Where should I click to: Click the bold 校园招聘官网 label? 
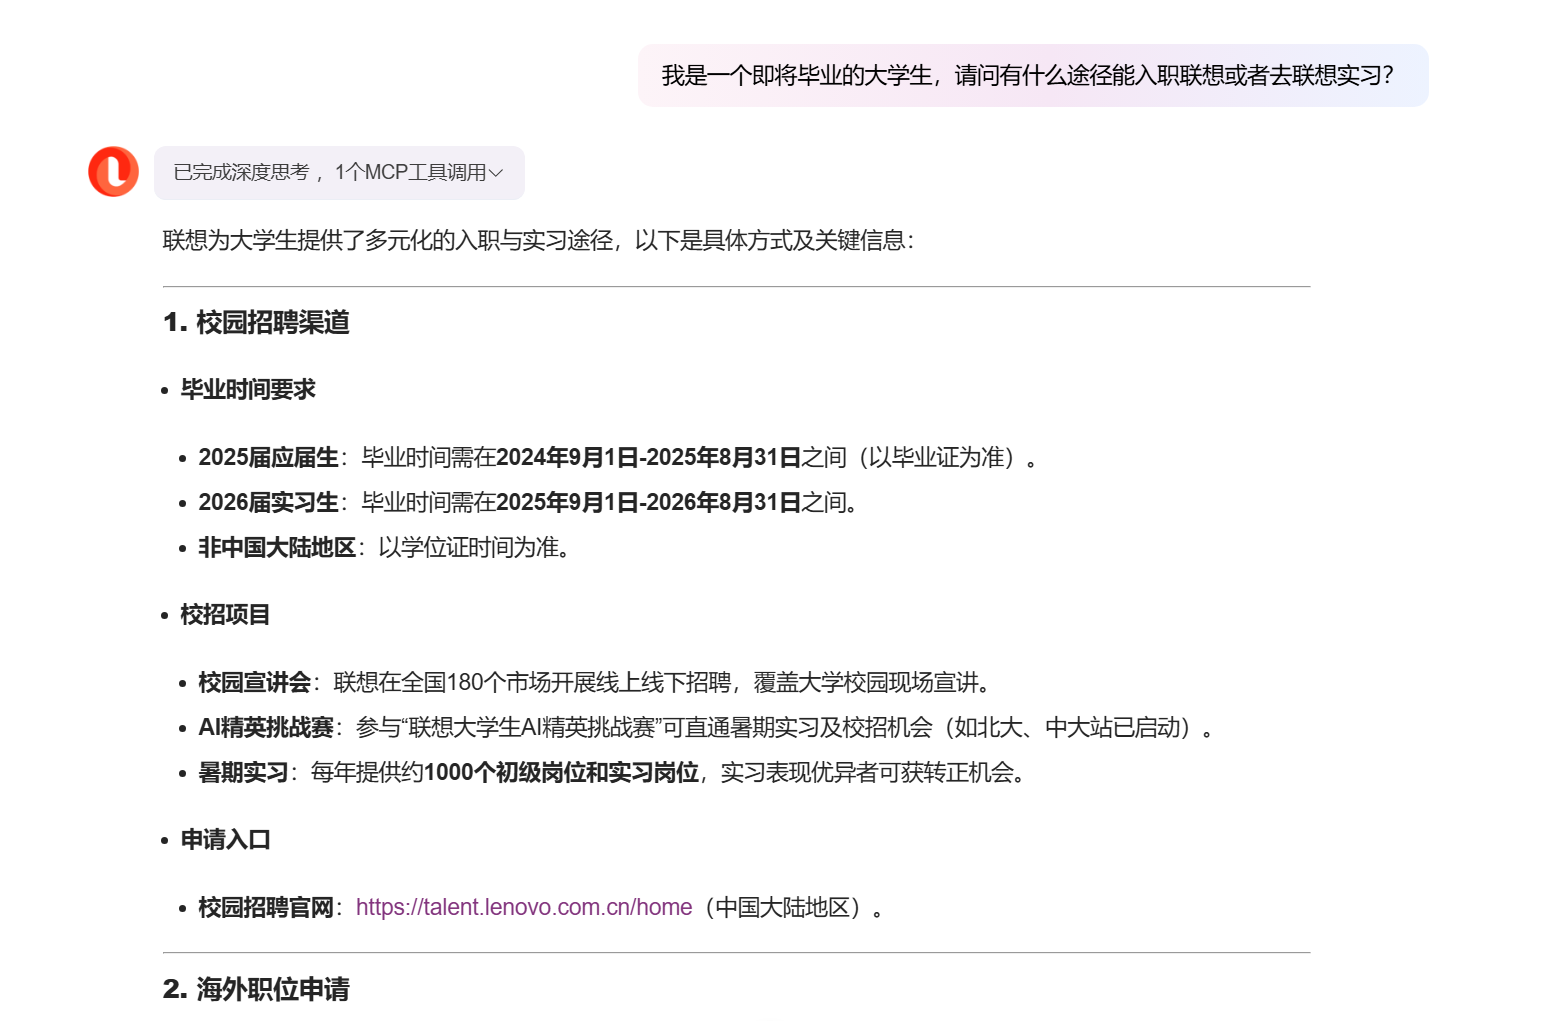pyautogui.click(x=265, y=908)
